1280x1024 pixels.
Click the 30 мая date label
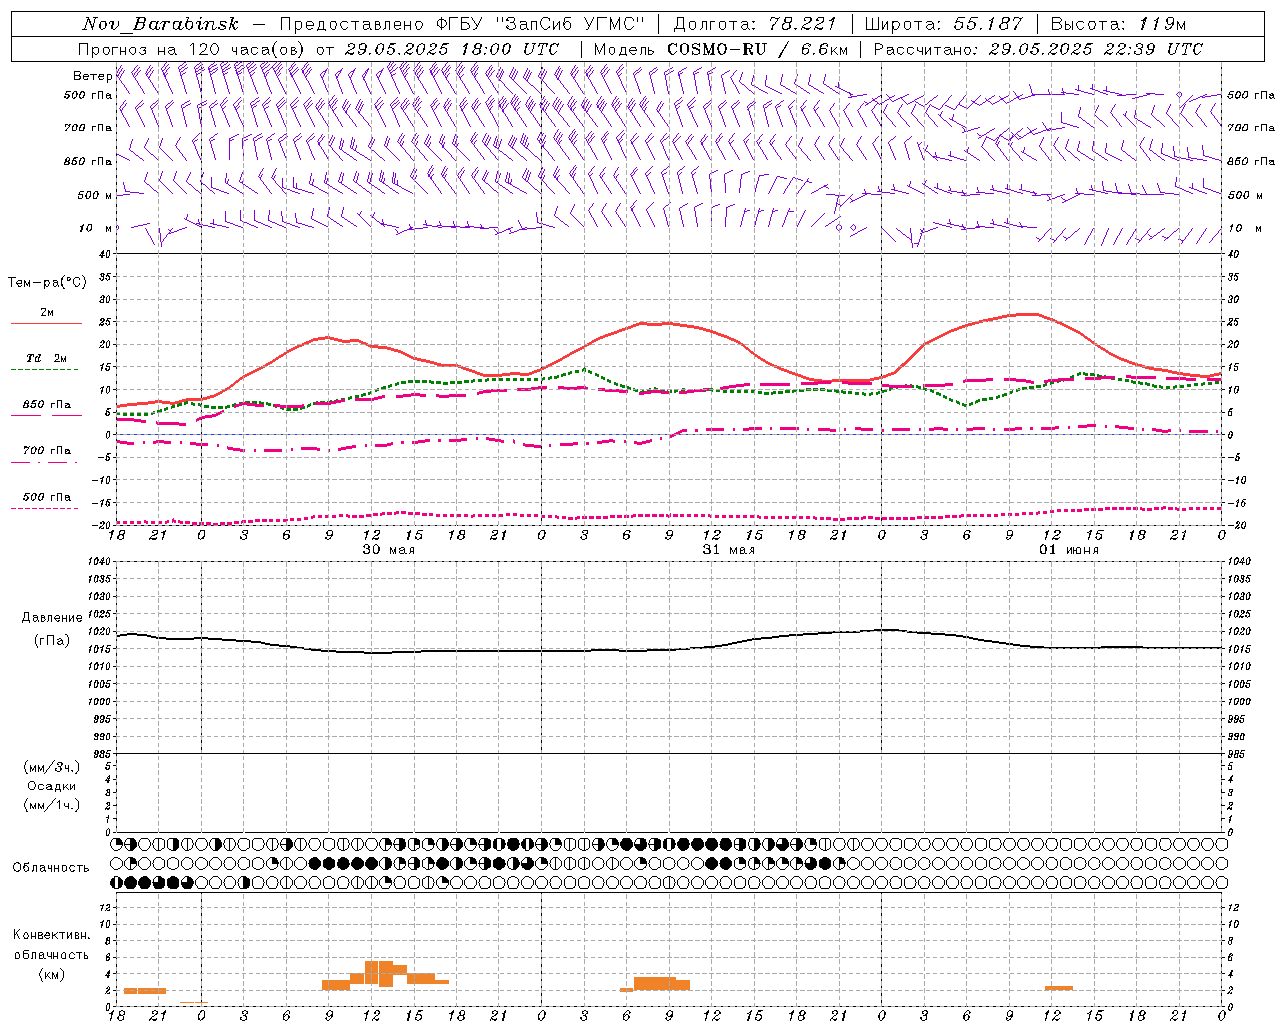point(388,550)
